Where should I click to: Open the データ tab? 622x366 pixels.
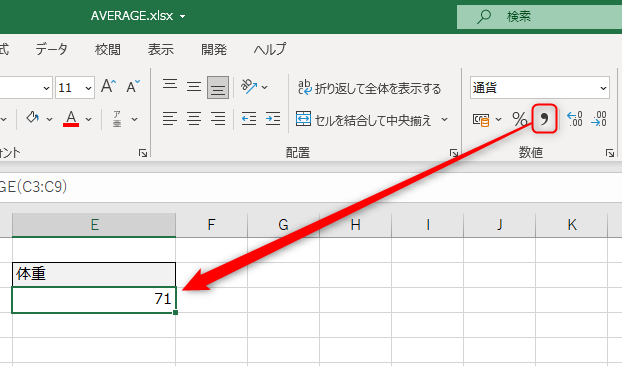point(52,50)
